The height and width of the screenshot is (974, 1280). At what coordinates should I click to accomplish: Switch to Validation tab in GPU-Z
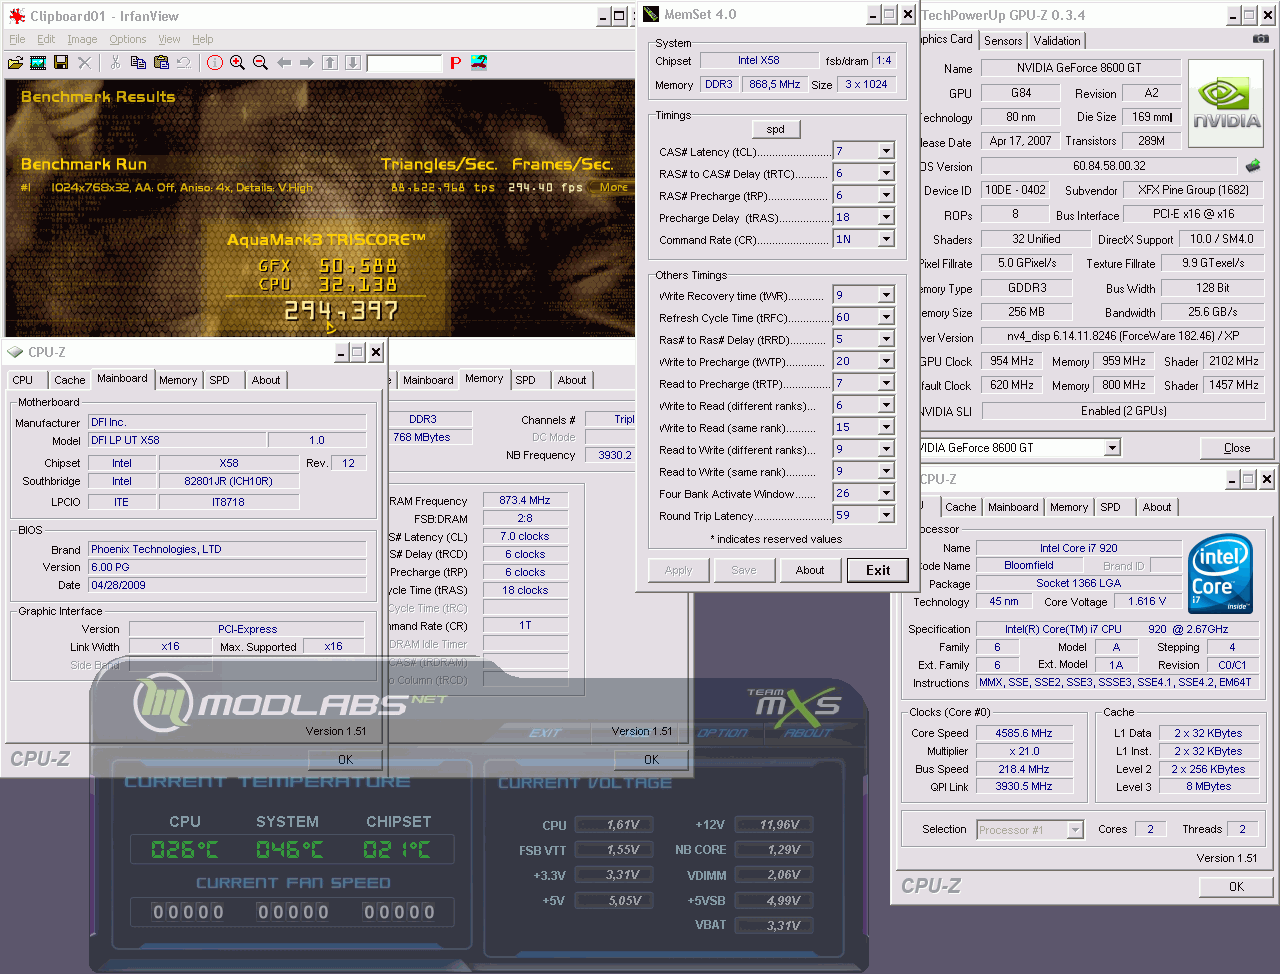coord(1057,41)
